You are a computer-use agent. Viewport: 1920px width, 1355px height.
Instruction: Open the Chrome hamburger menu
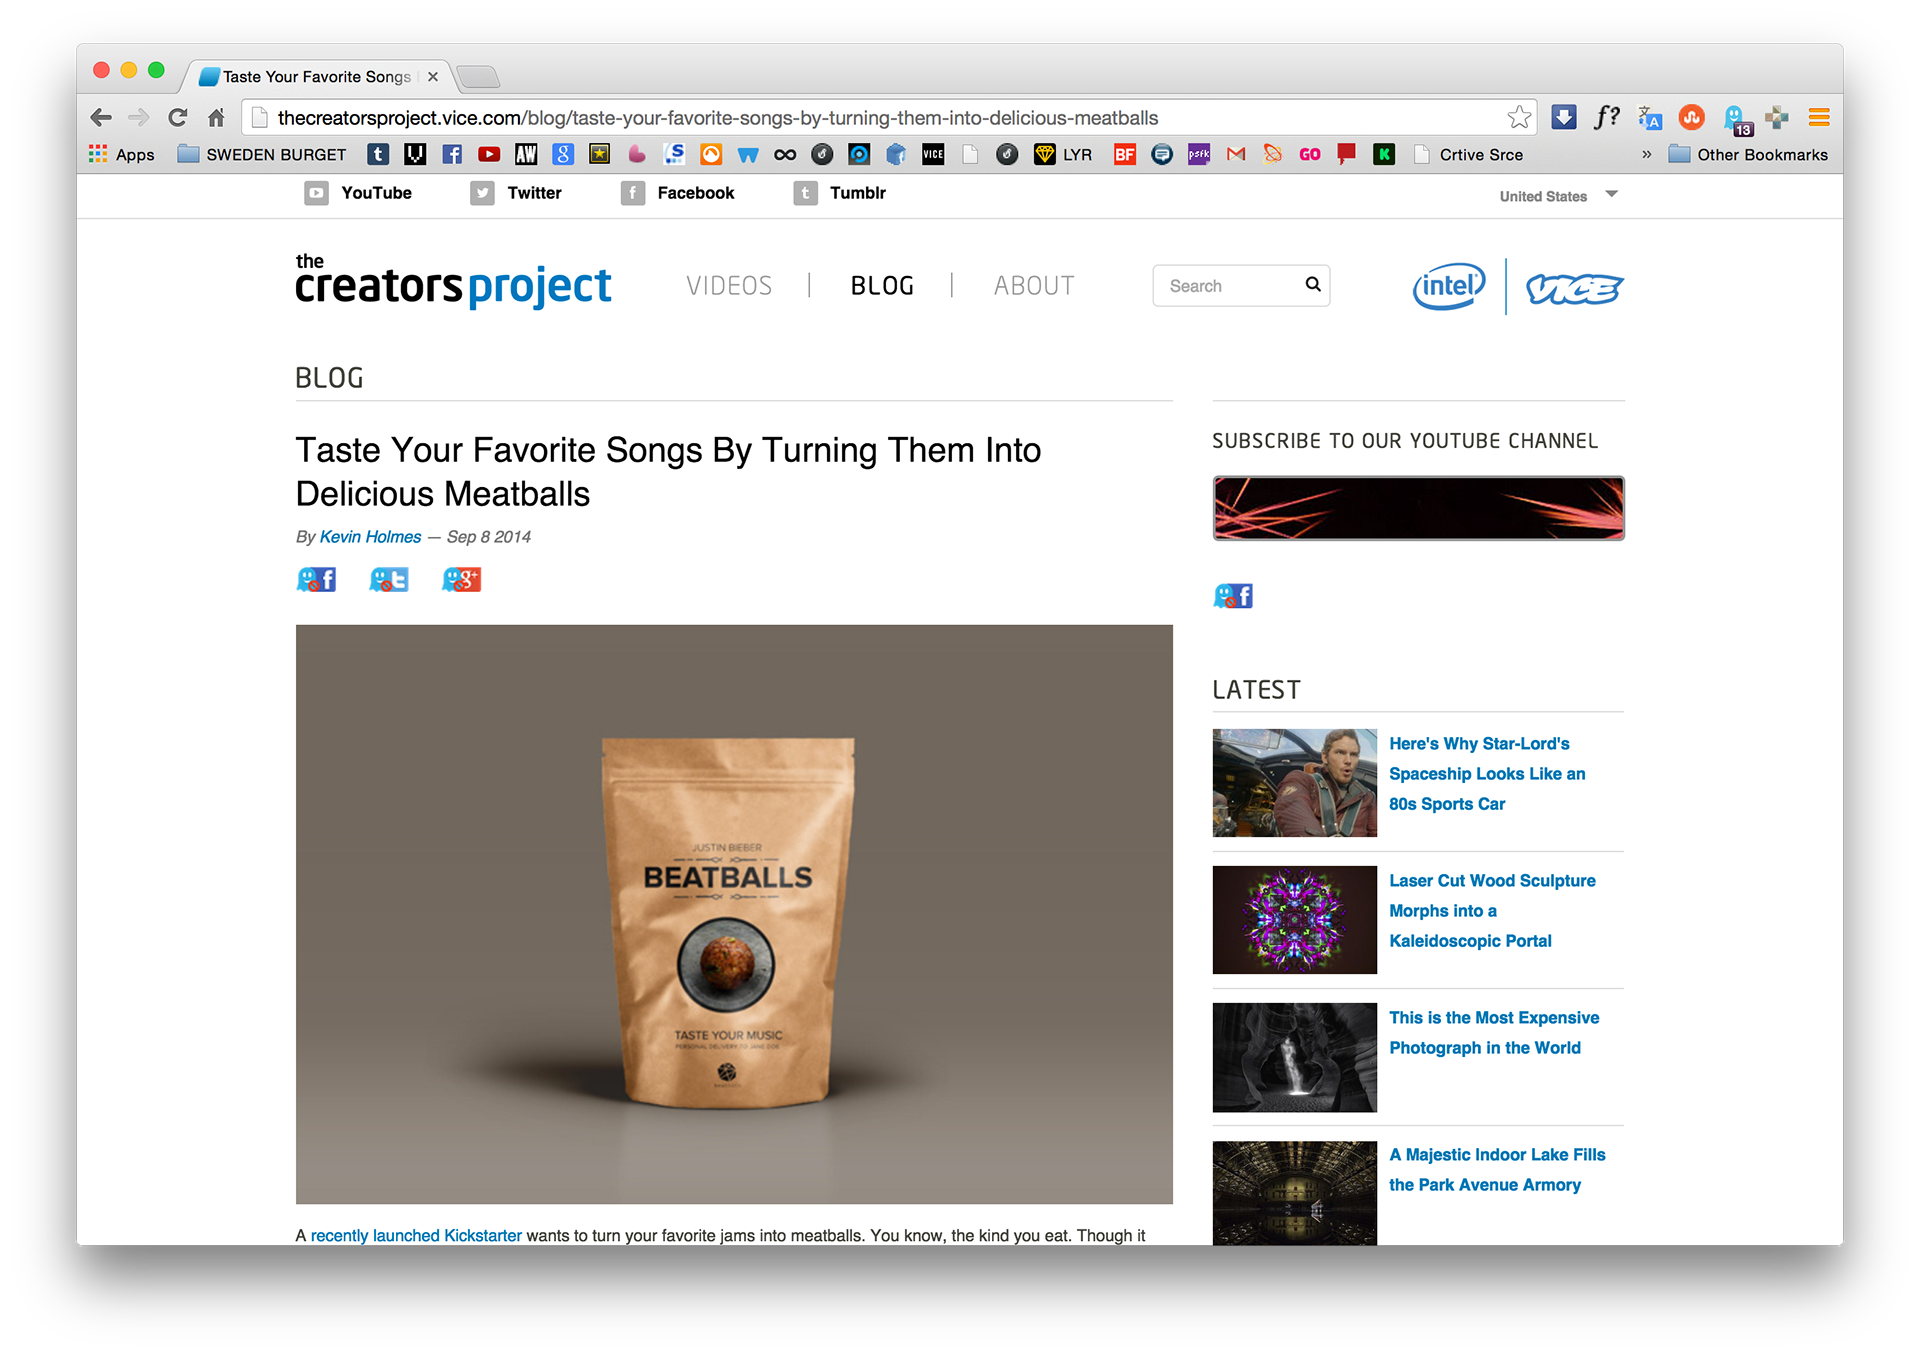click(x=1819, y=117)
